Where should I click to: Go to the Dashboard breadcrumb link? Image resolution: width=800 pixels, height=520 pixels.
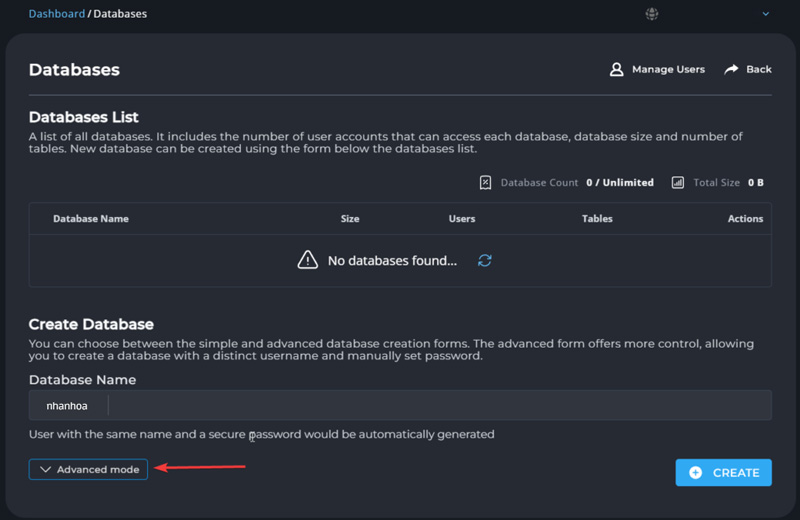[x=57, y=14]
